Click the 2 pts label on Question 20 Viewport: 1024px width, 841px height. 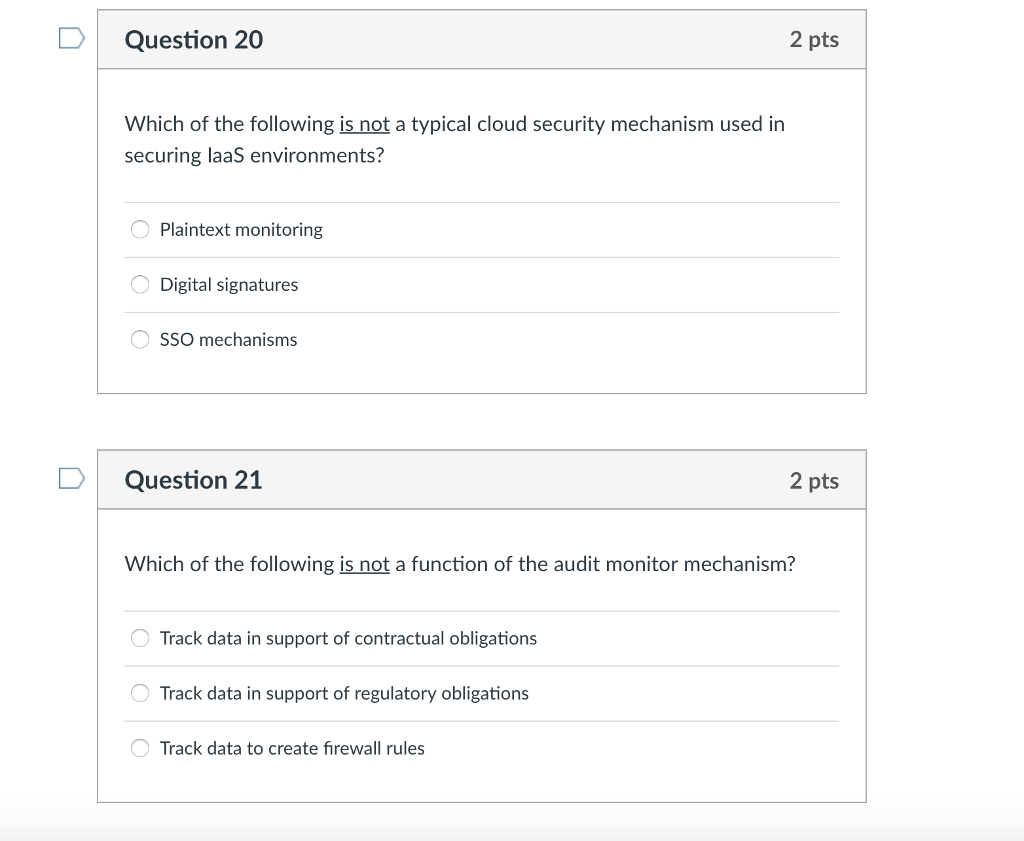813,40
